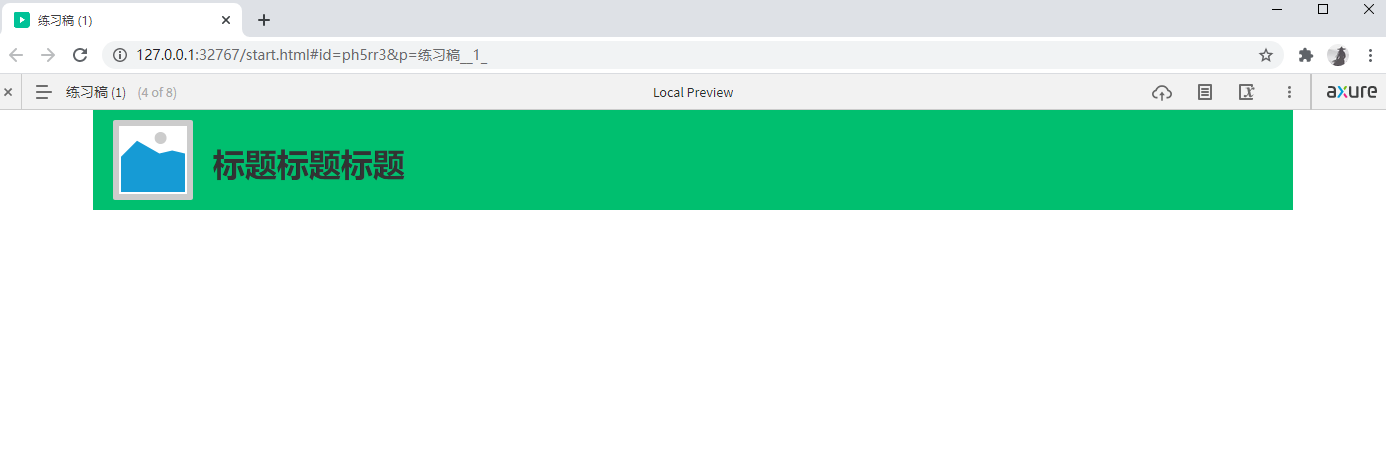Open the documentation notes icon
Screen dimensions: 1386x468
pos(1205,92)
